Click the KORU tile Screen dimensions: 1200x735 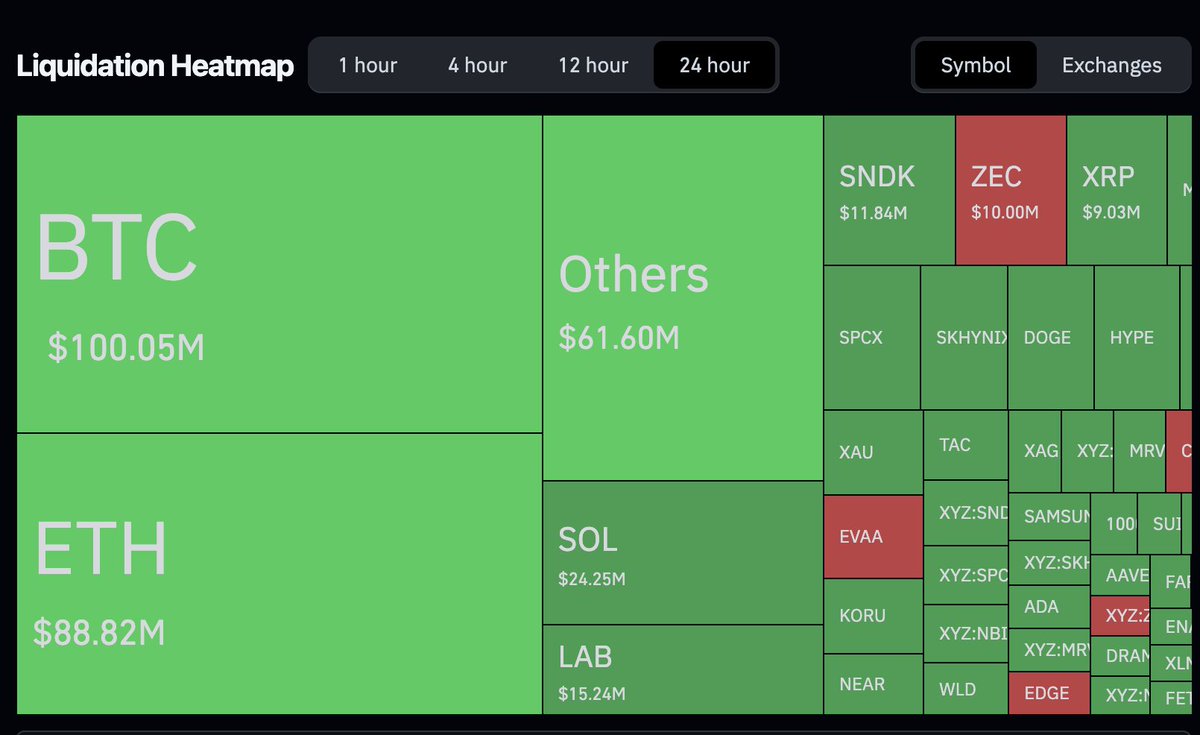tap(874, 616)
